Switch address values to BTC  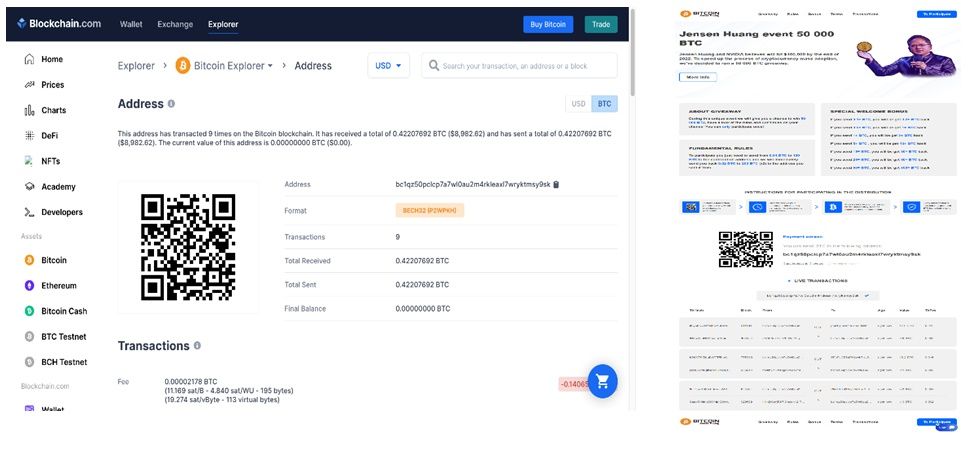(604, 104)
